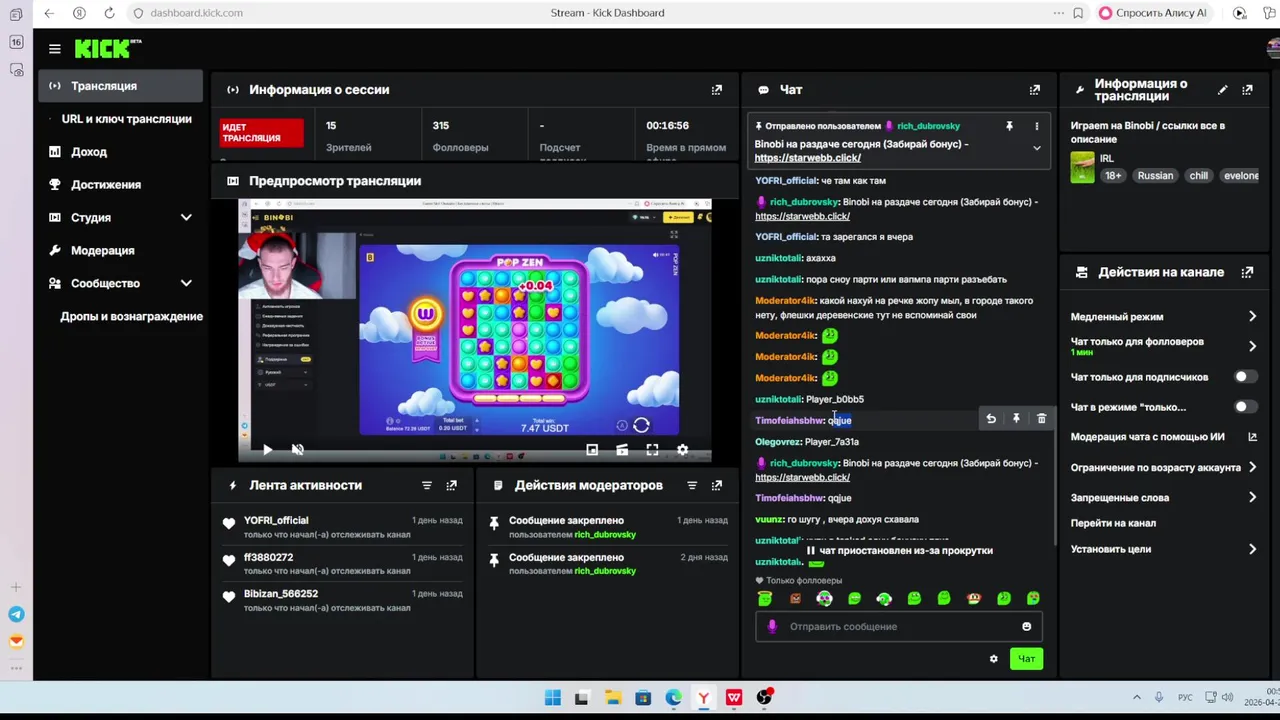Pop out the Лента активности panel
This screenshot has height=720, width=1280.
tap(452, 485)
